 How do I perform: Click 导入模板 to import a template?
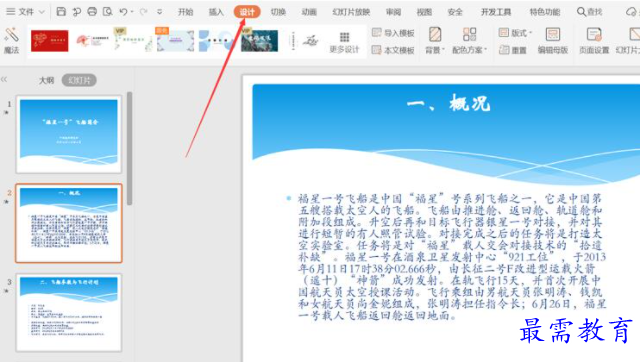[393, 33]
